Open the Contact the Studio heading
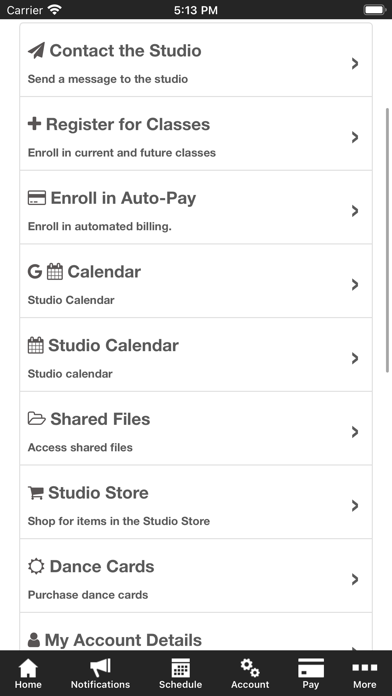The image size is (392, 696). (126, 51)
